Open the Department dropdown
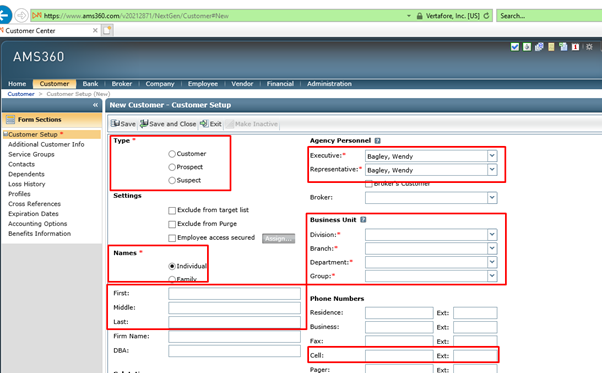The image size is (602, 373). coord(492,262)
